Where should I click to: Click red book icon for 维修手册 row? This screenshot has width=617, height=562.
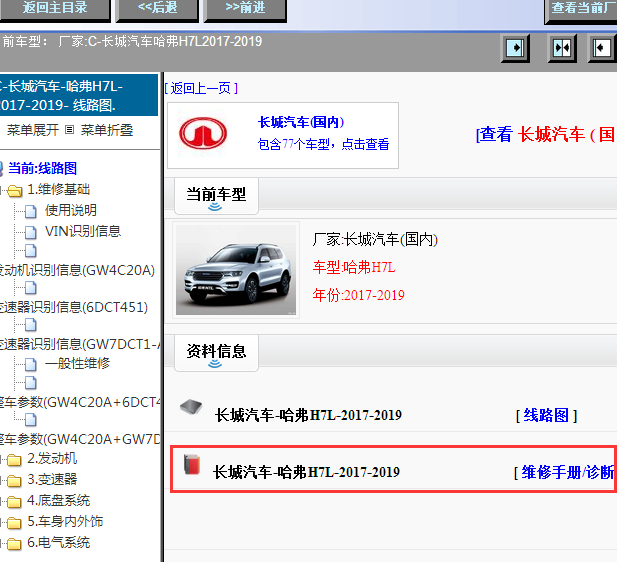(192, 464)
